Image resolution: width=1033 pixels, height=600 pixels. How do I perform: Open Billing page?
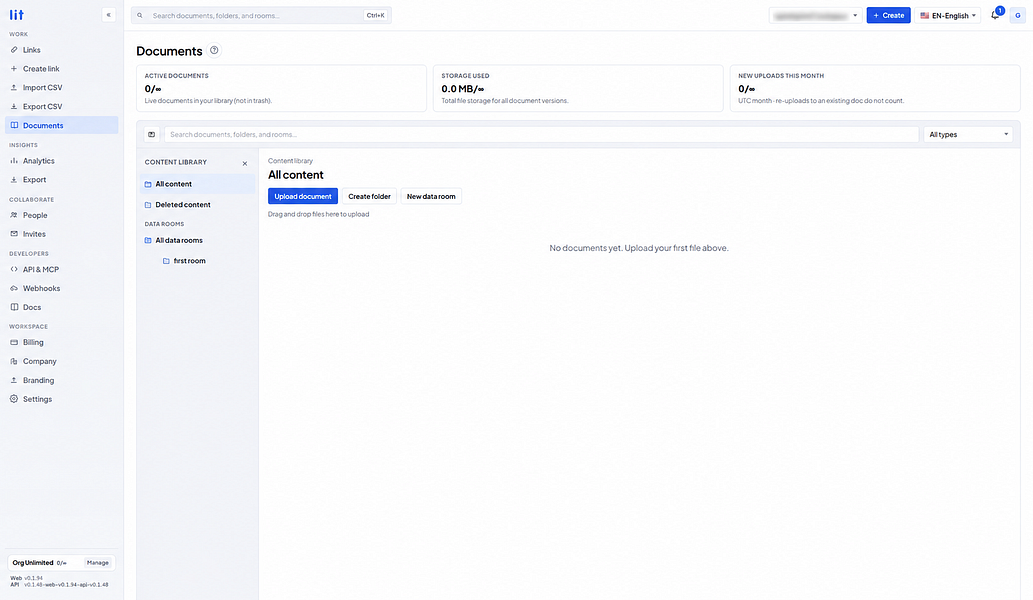(x=62, y=342)
